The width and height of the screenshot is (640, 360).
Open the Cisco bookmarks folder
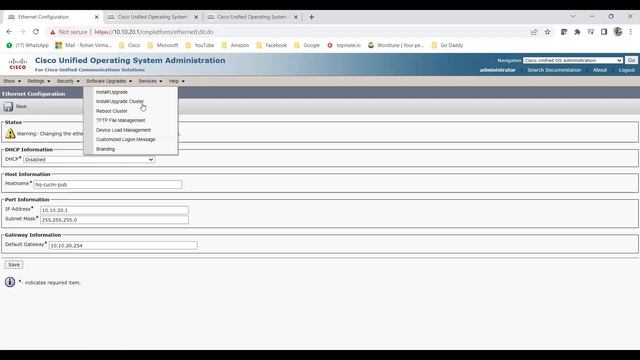pyautogui.click(x=129, y=45)
